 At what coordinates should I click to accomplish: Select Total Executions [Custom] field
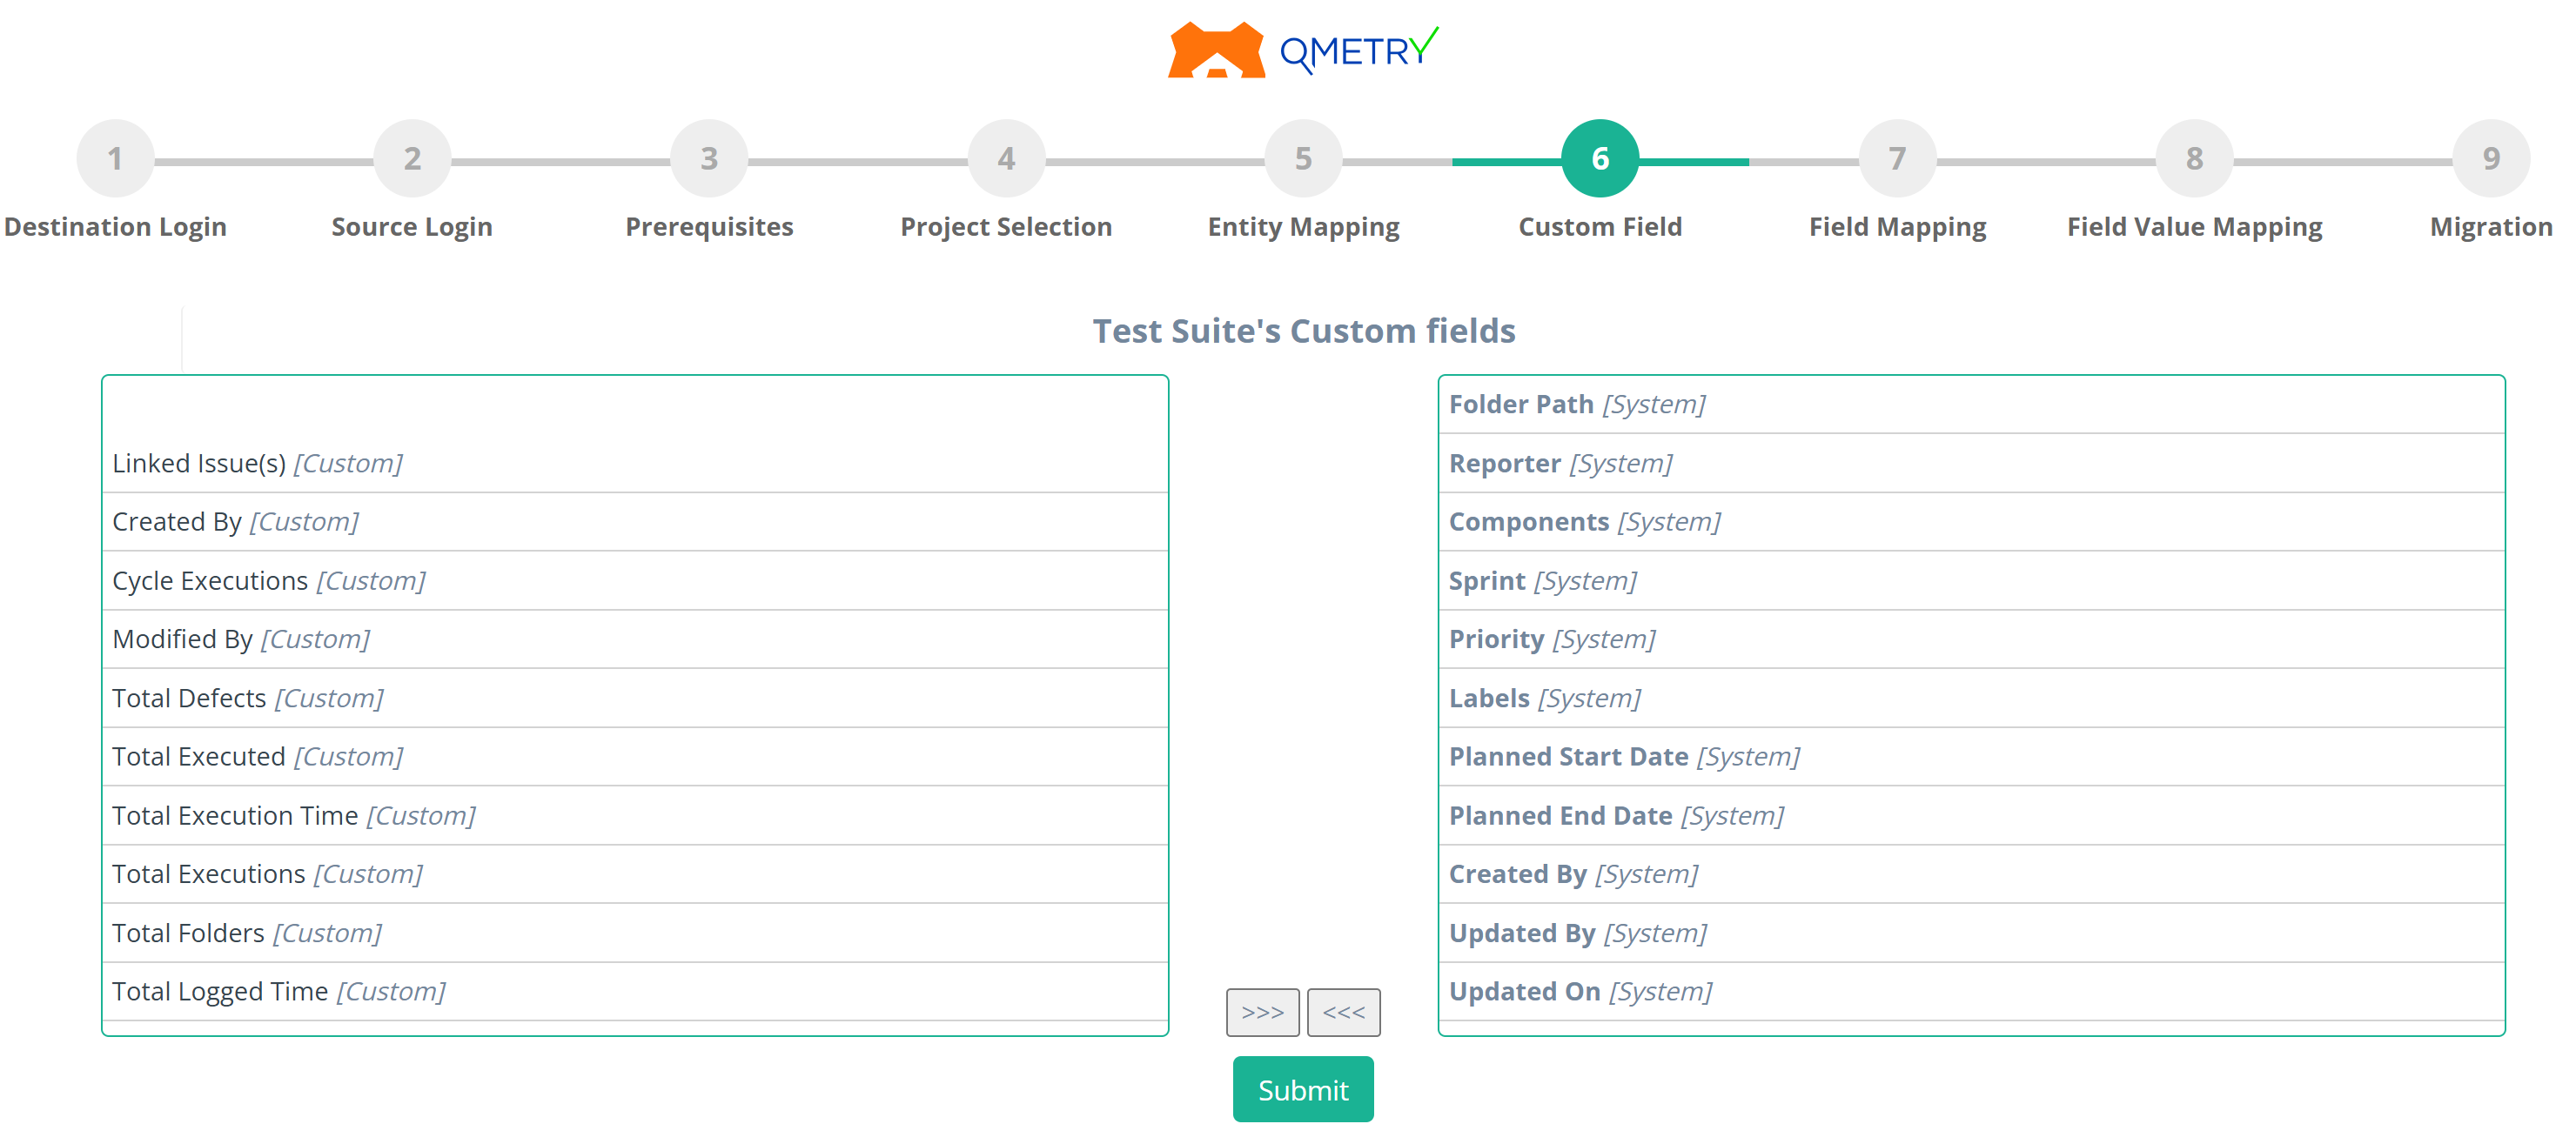pos(635,874)
